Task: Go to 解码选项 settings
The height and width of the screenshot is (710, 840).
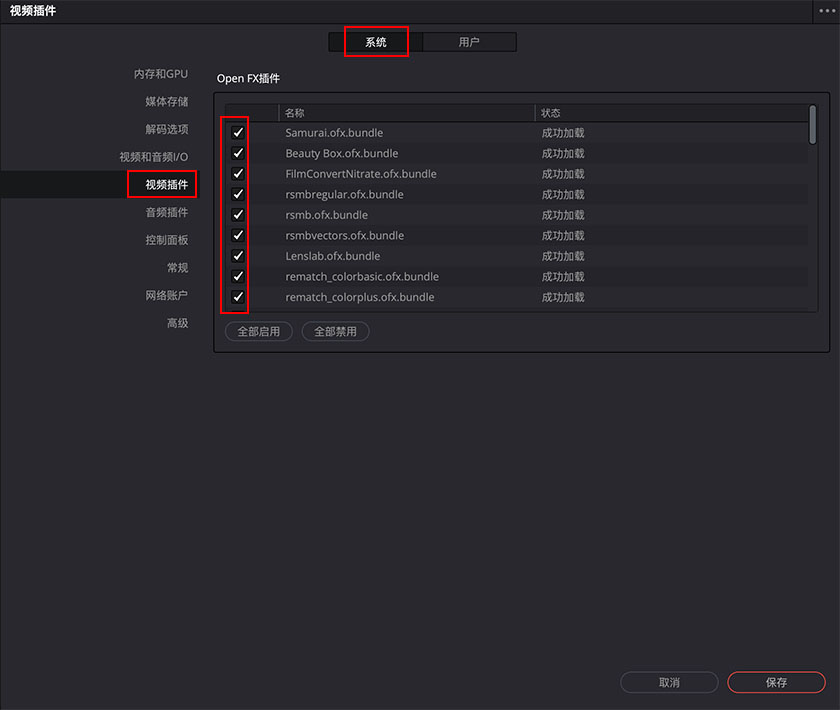Action: click(166, 129)
